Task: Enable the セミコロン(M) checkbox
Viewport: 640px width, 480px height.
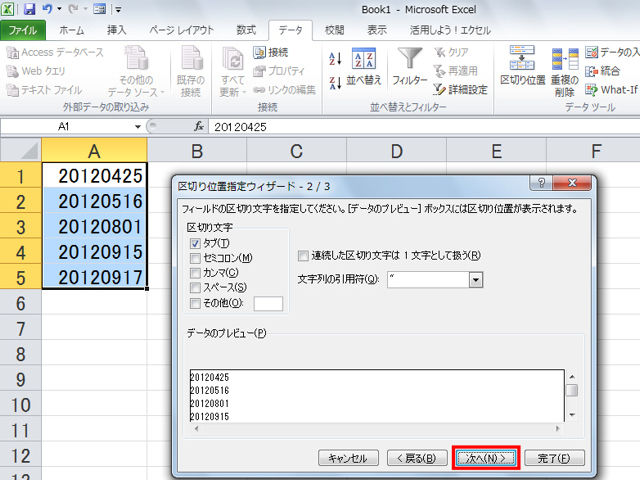Action: (195, 258)
